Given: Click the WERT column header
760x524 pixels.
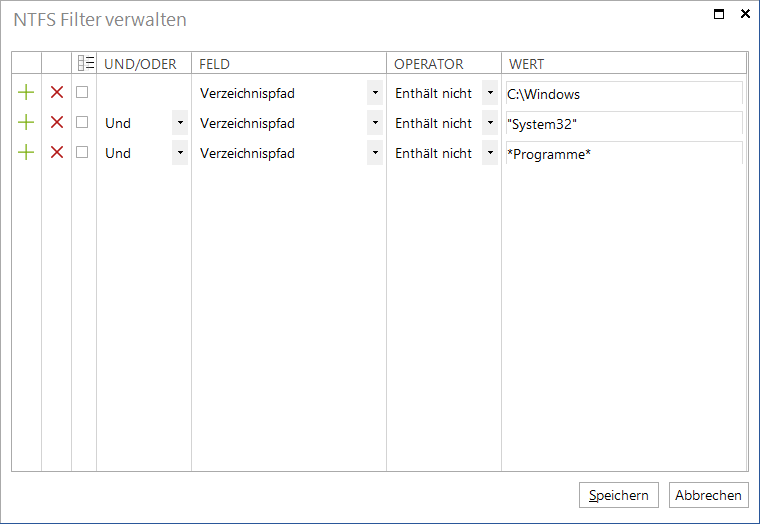Looking at the screenshot, I should click(624, 64).
